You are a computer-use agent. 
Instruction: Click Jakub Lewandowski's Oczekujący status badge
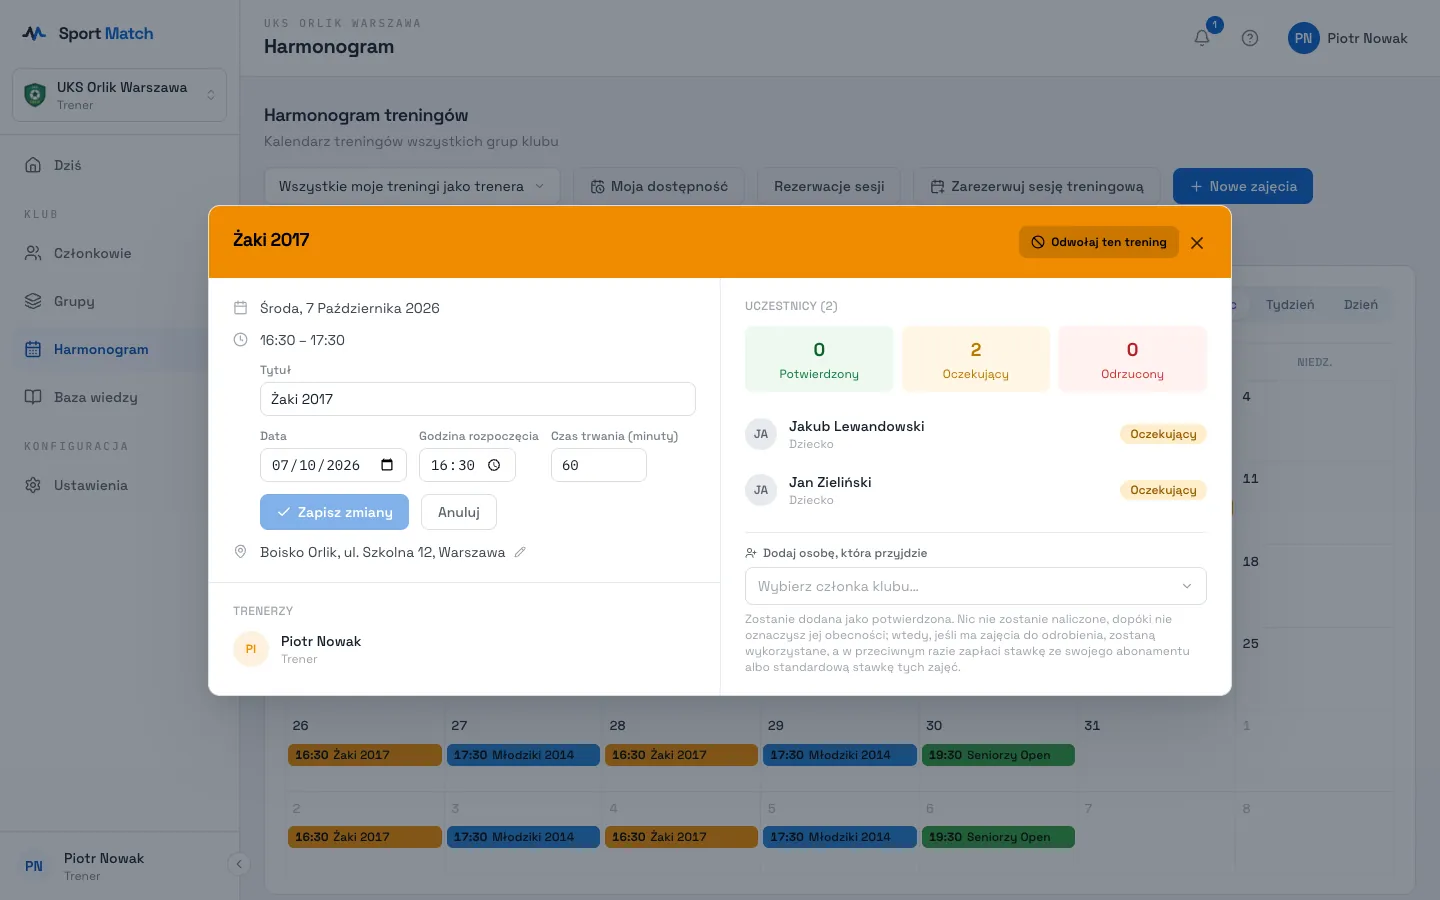click(1163, 434)
